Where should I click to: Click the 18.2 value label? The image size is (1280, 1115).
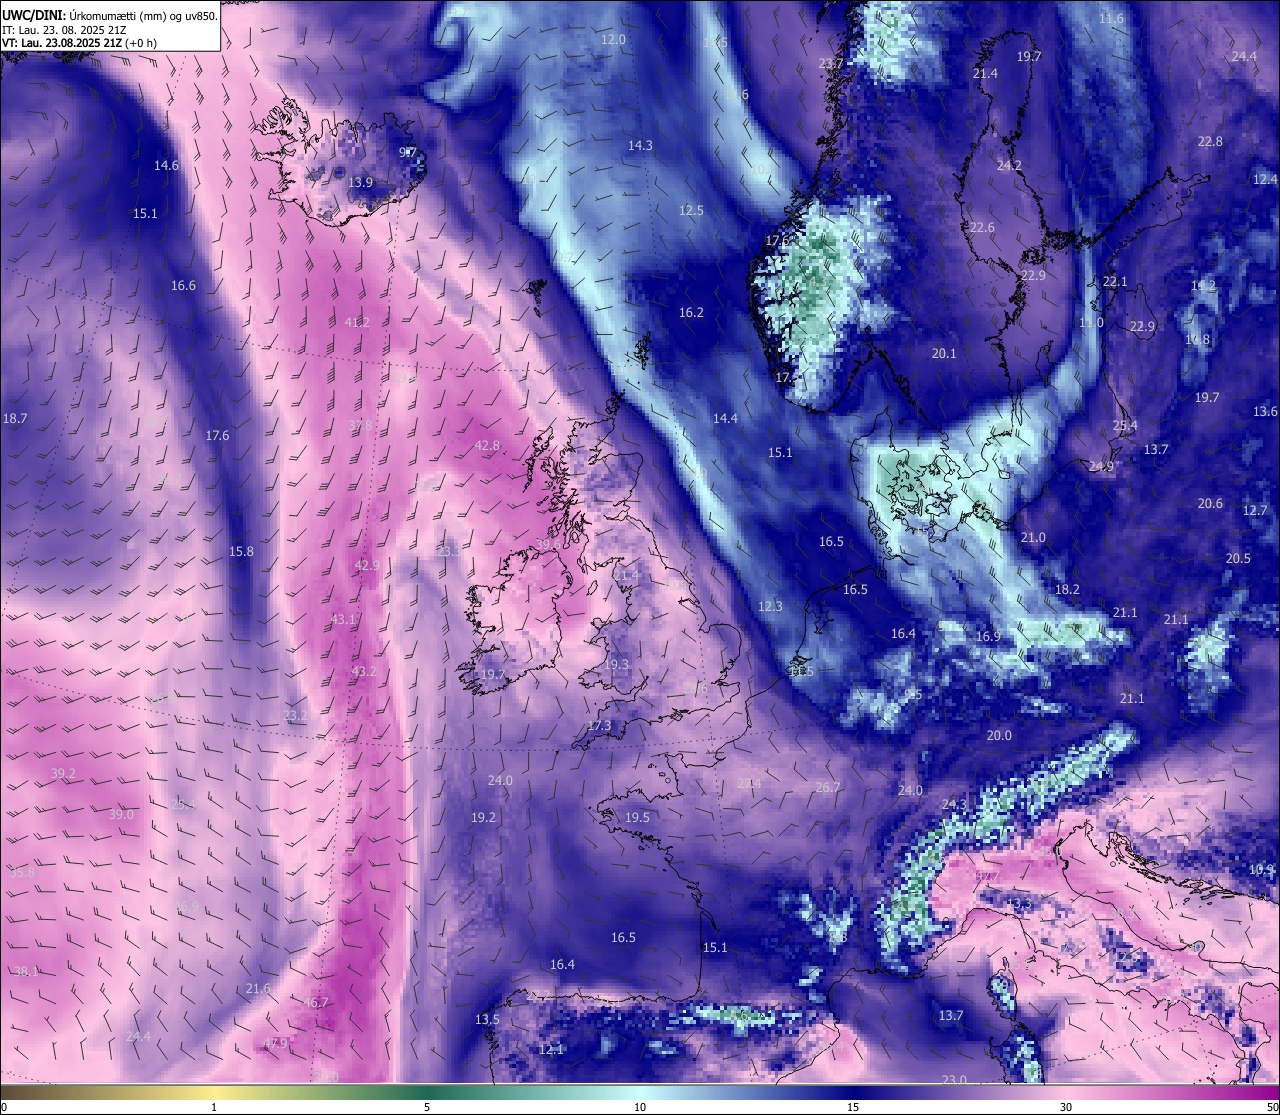[1067, 589]
